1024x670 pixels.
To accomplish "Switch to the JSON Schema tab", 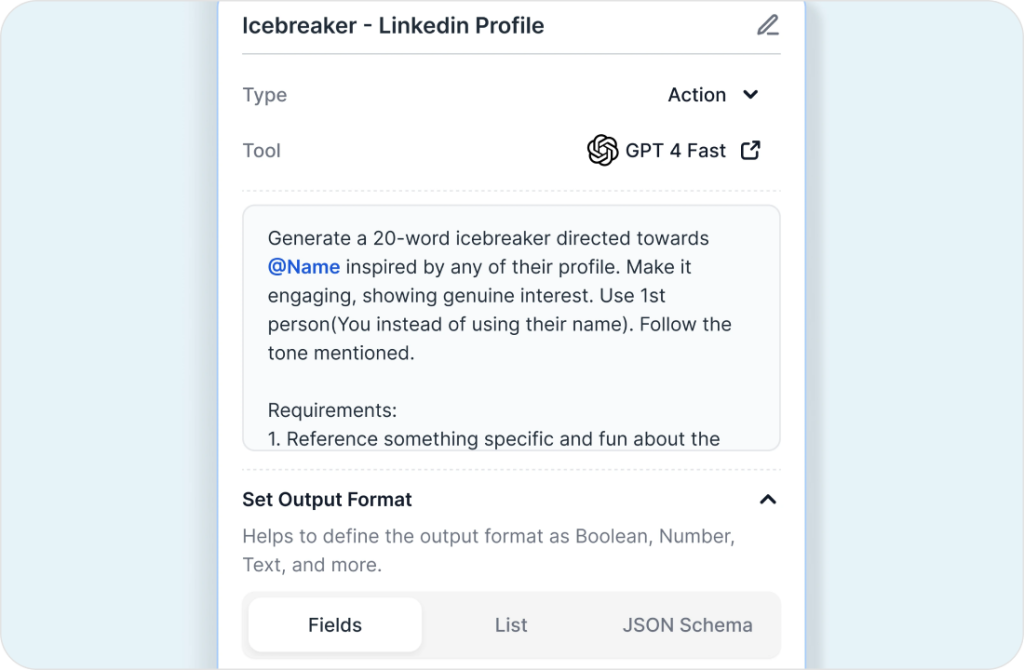I will [x=688, y=625].
